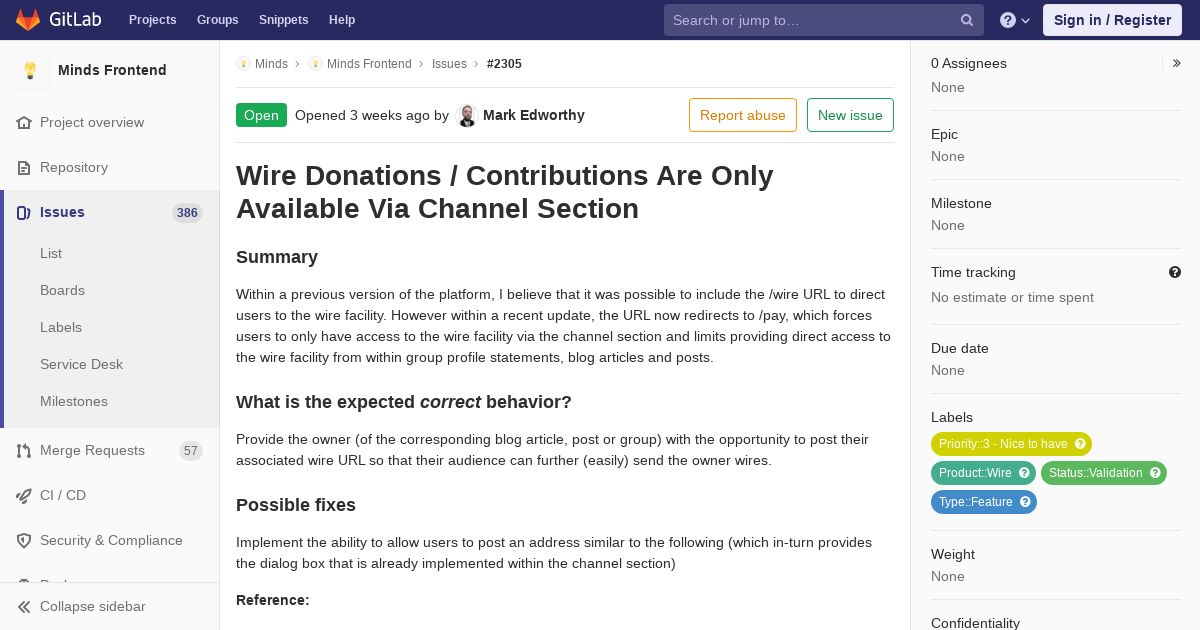Image resolution: width=1200 pixels, height=630 pixels.
Task: Open Project overview via house icon
Action: tap(24, 122)
